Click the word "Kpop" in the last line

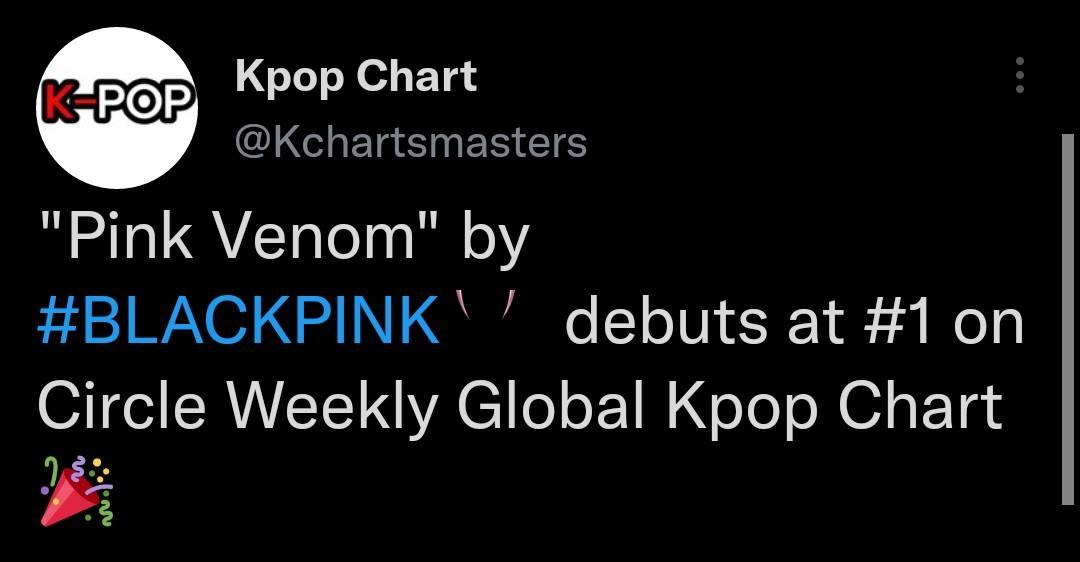(x=741, y=409)
